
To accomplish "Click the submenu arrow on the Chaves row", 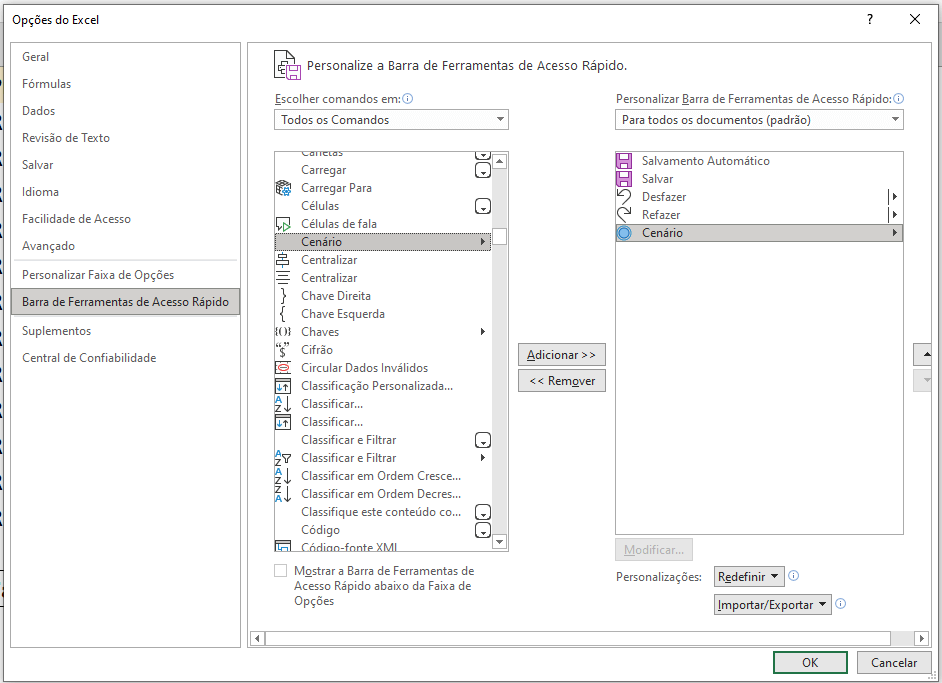I will pyautogui.click(x=482, y=332).
